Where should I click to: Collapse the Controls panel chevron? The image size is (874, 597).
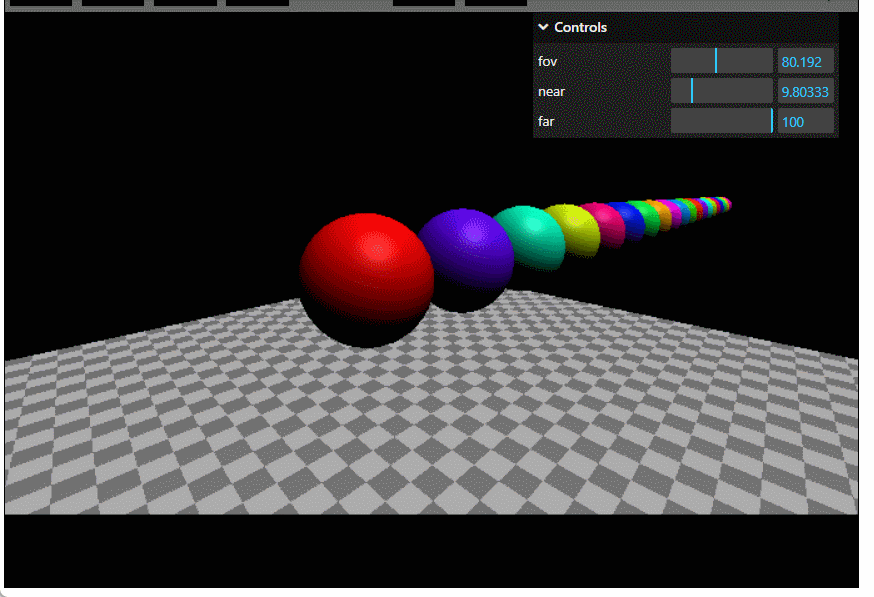coord(543,28)
